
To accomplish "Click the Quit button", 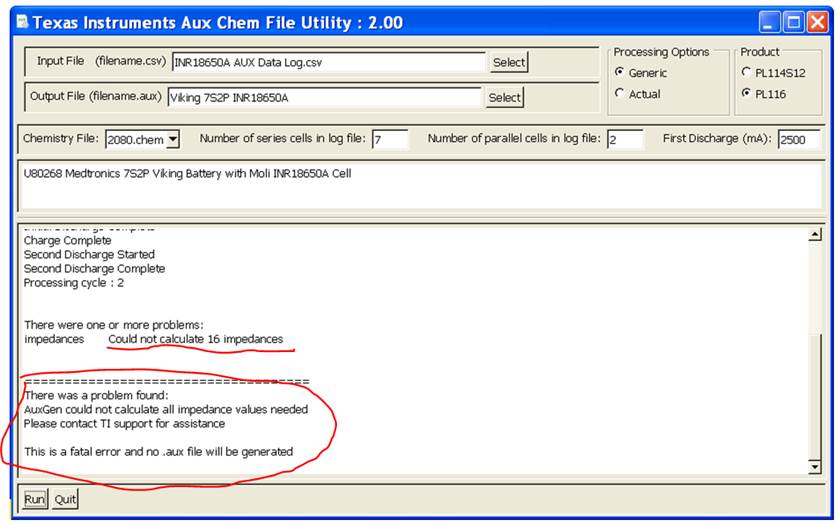I will point(65,499).
